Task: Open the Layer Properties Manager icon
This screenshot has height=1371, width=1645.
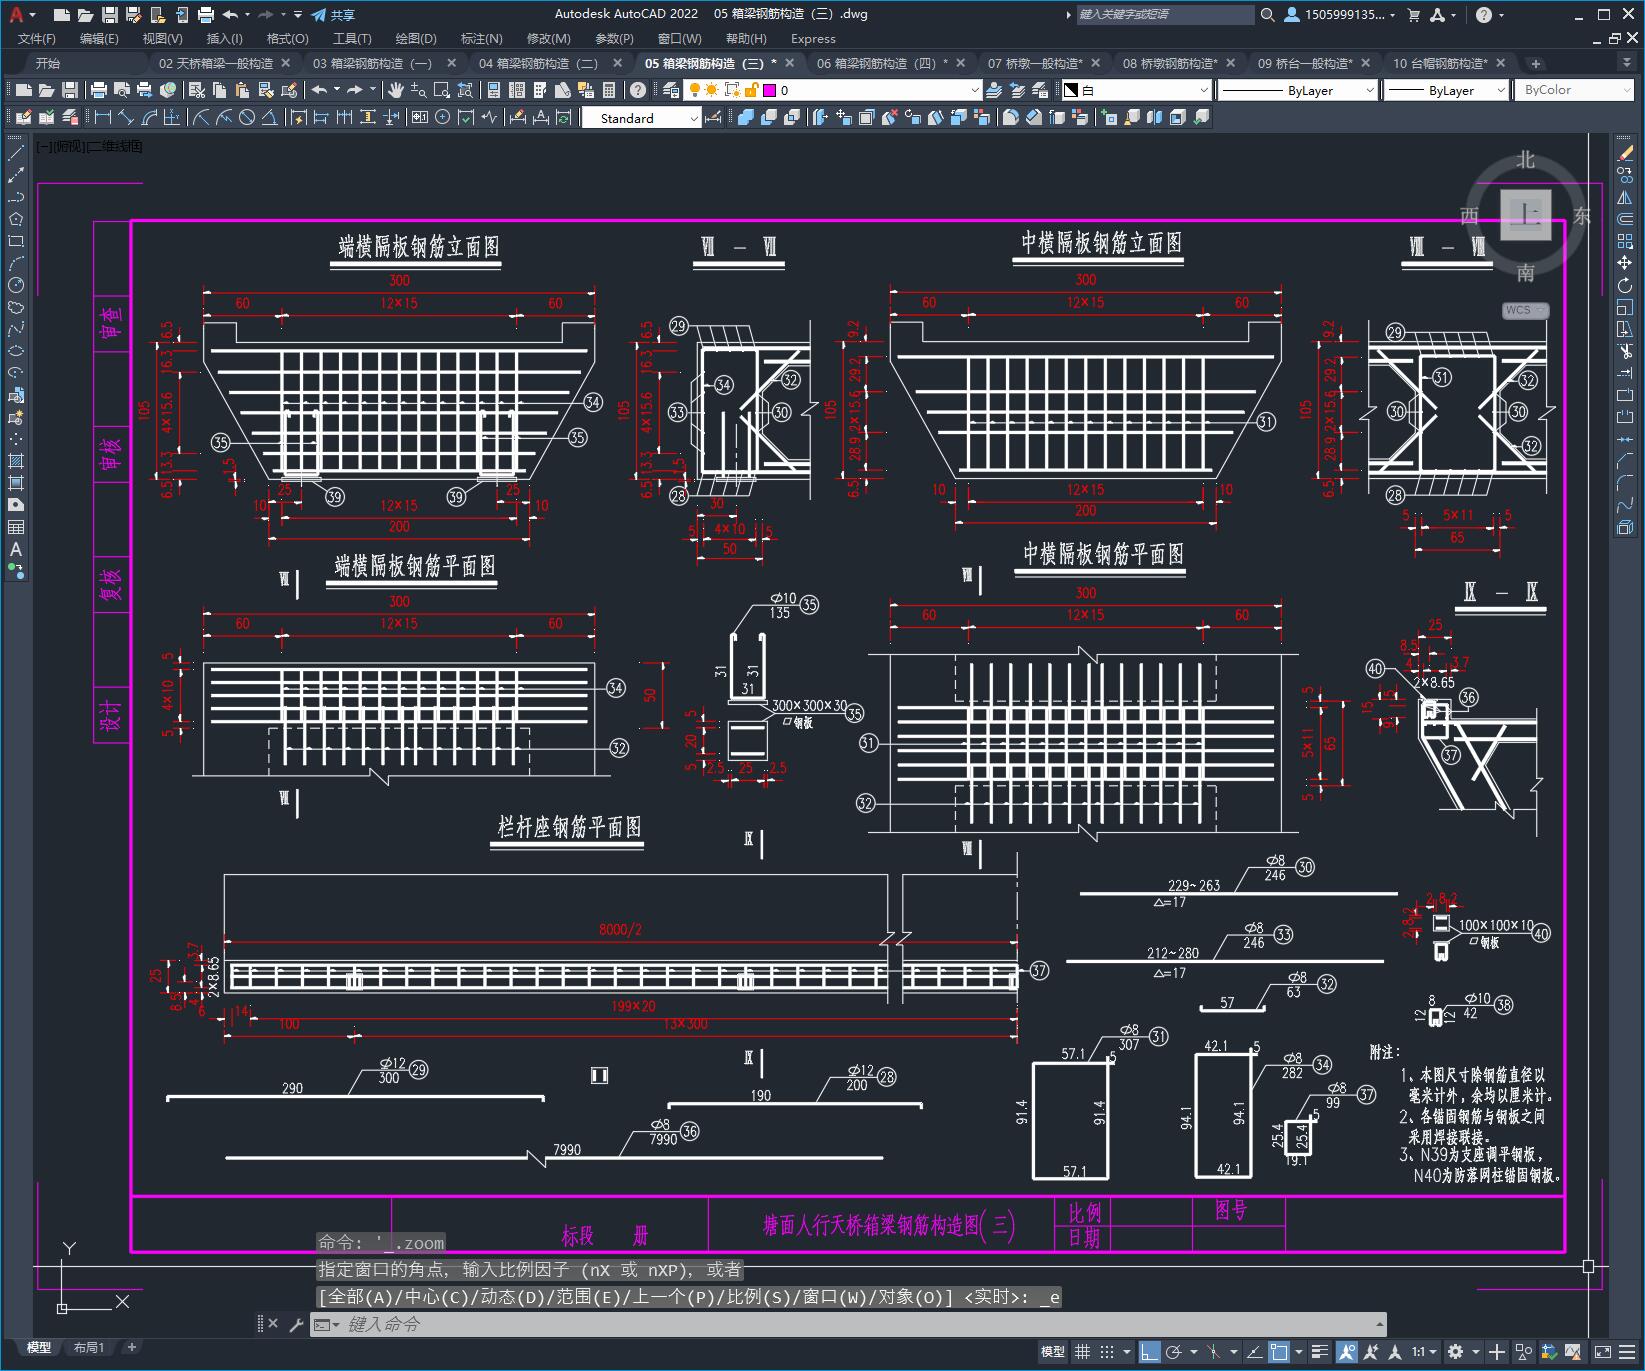Action: pos(671,90)
